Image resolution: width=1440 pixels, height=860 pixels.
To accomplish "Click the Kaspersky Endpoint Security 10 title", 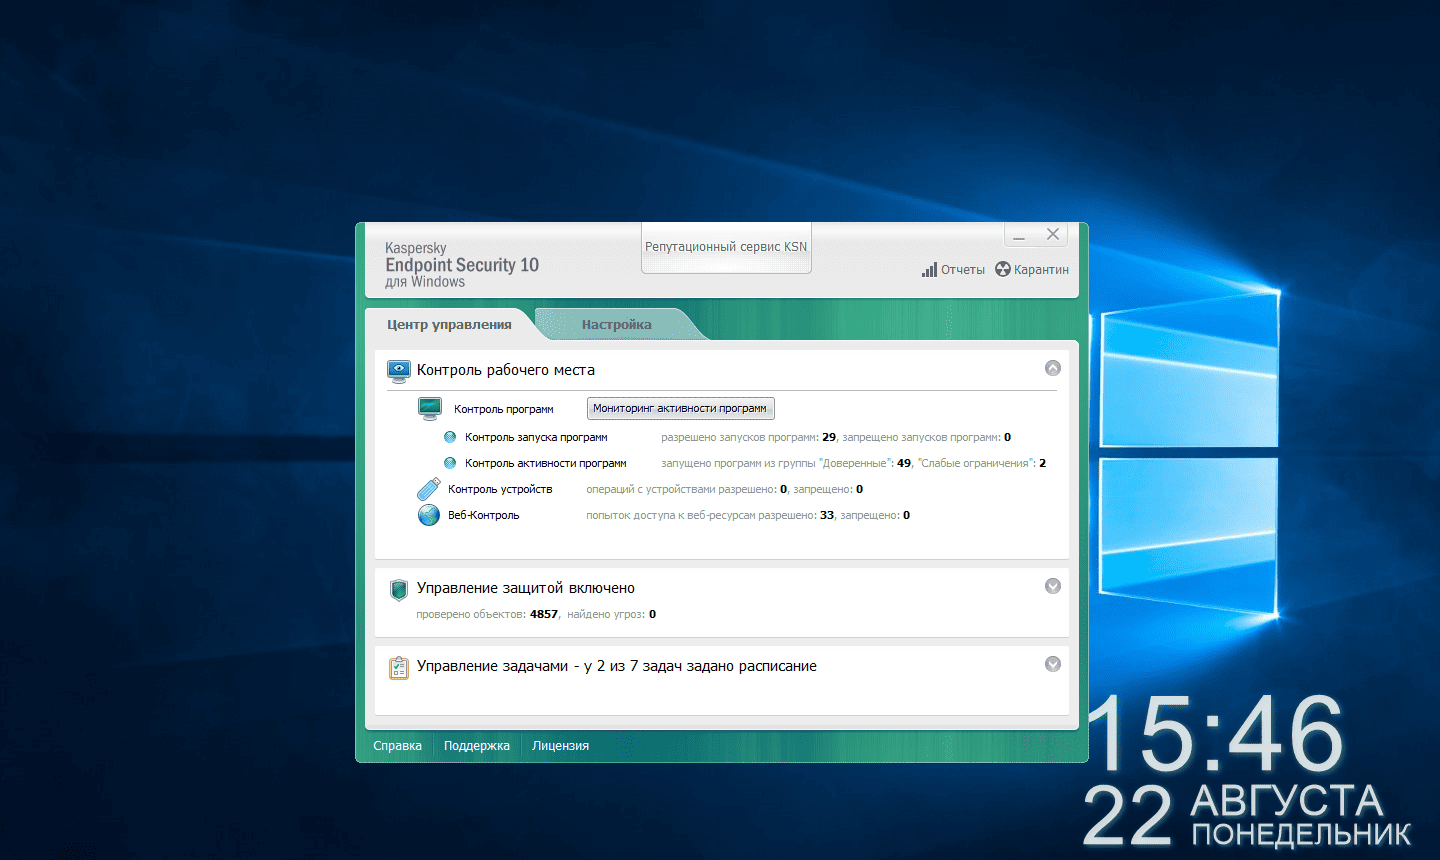I will (462, 265).
